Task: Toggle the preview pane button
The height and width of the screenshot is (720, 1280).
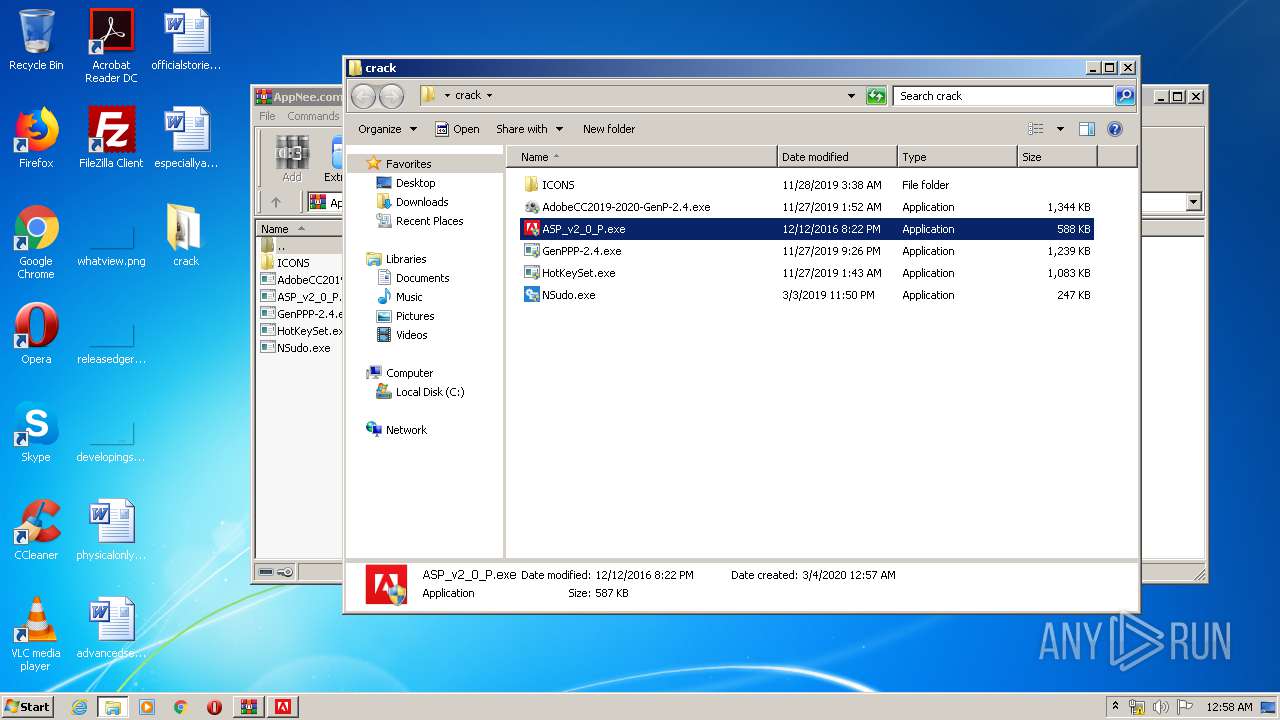Action: [1087, 129]
